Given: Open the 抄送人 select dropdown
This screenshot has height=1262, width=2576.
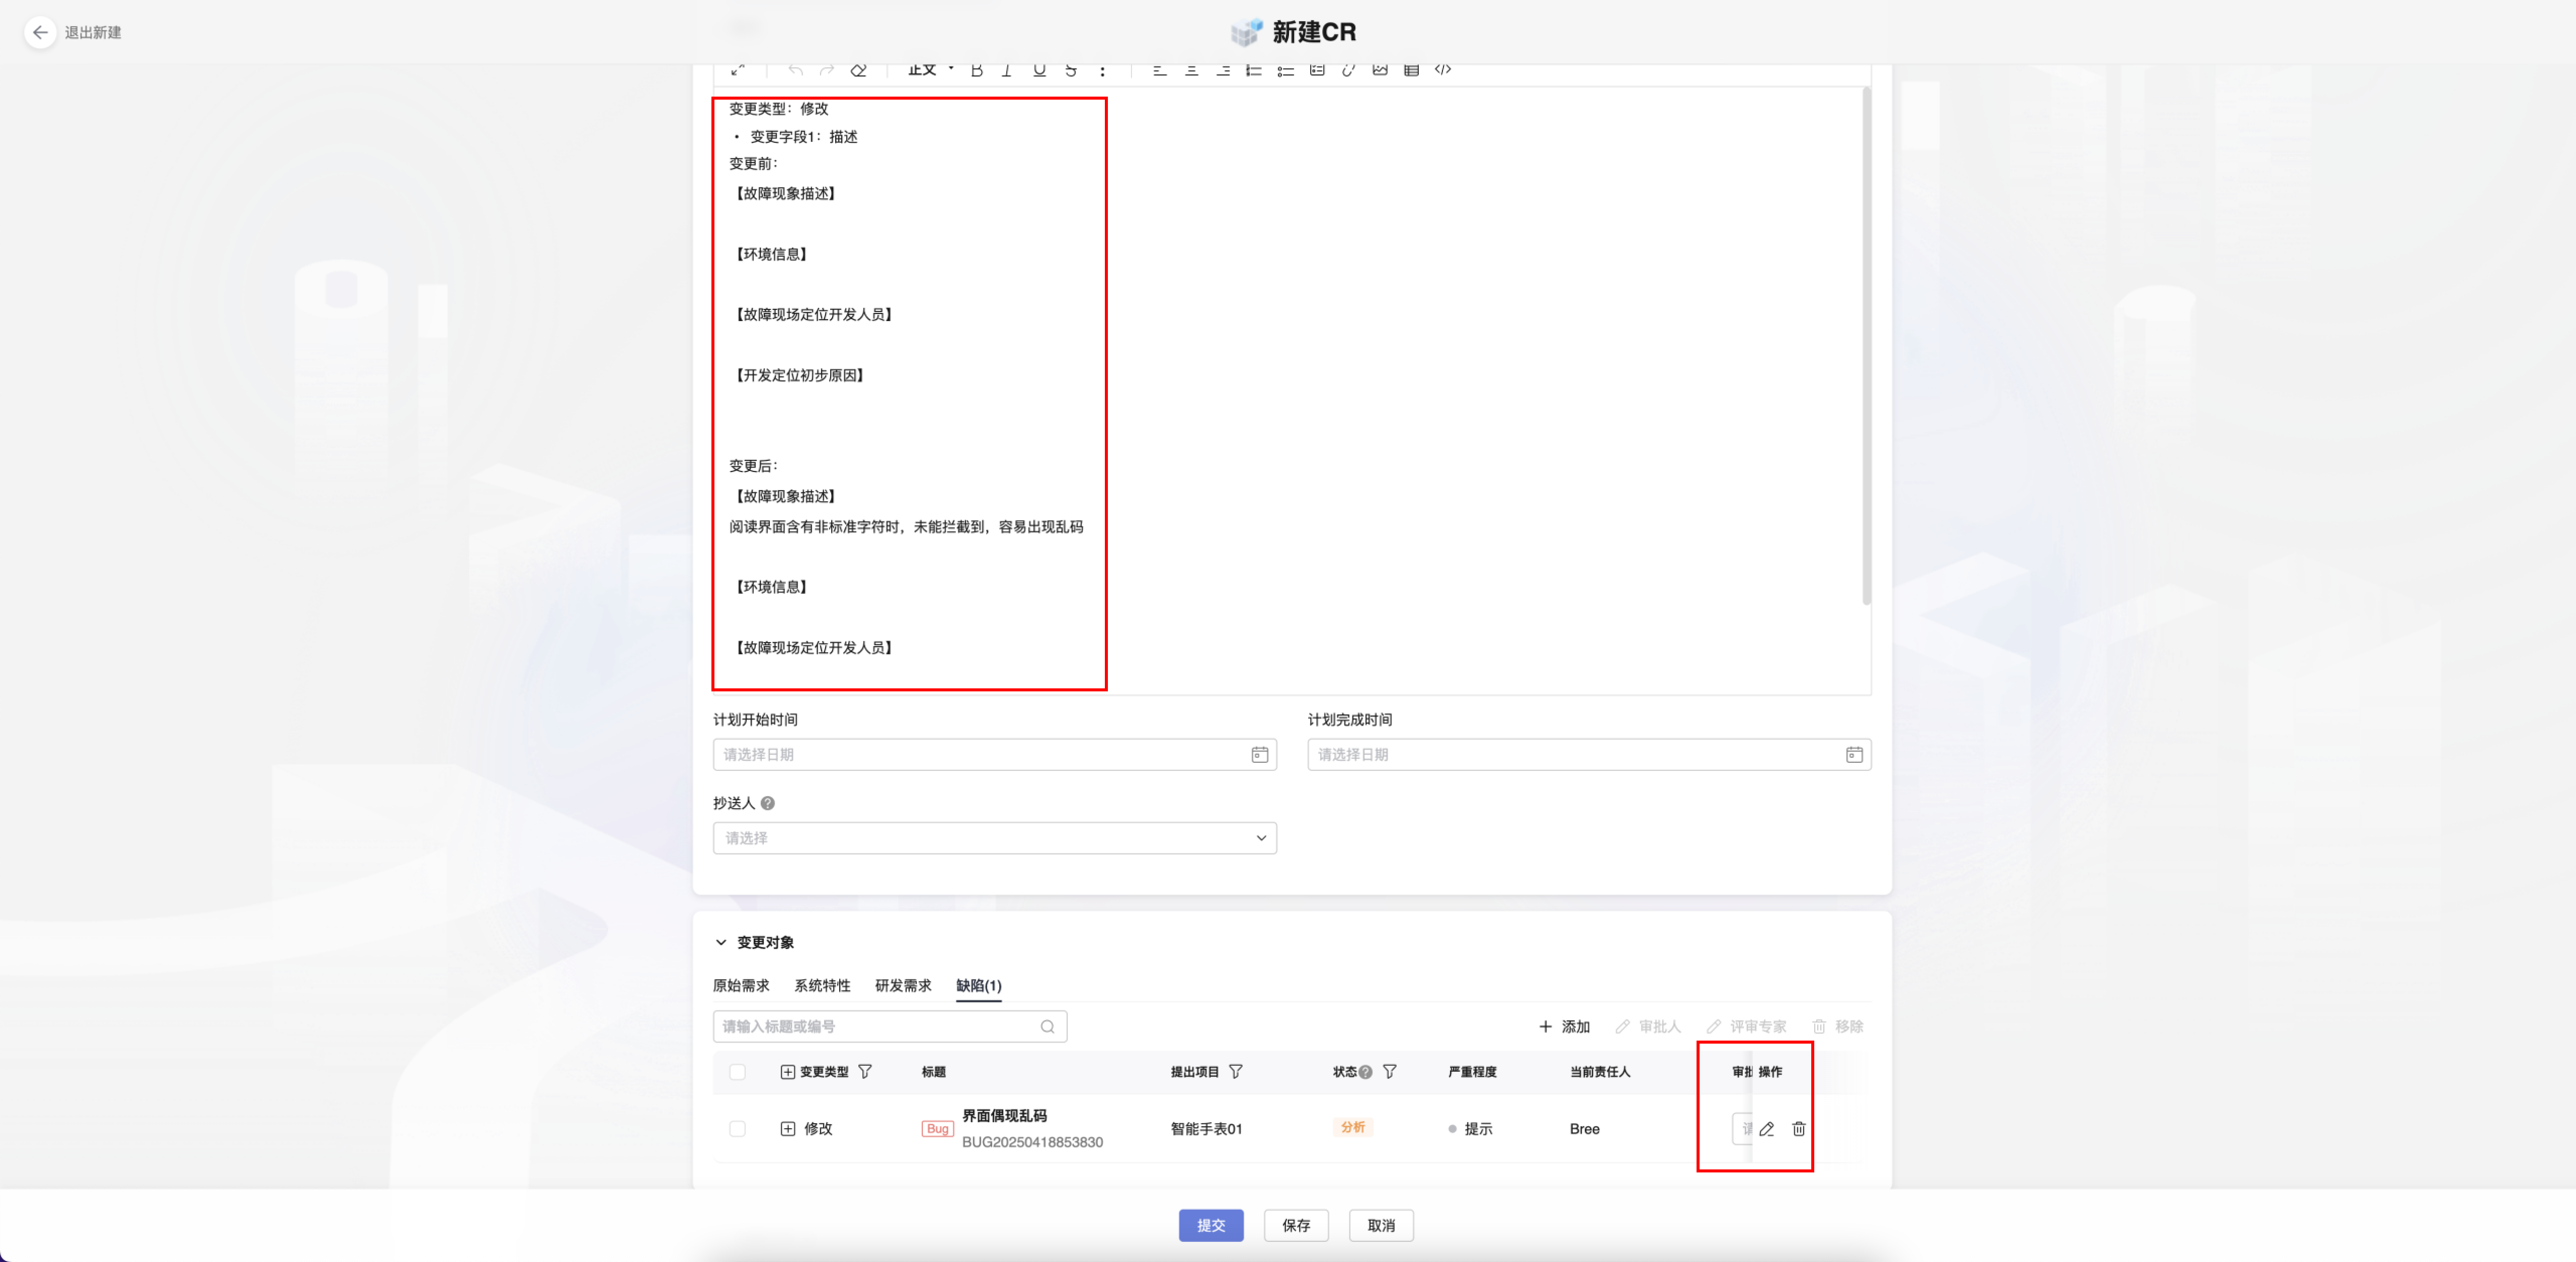Looking at the screenshot, I should pyautogui.click(x=994, y=838).
